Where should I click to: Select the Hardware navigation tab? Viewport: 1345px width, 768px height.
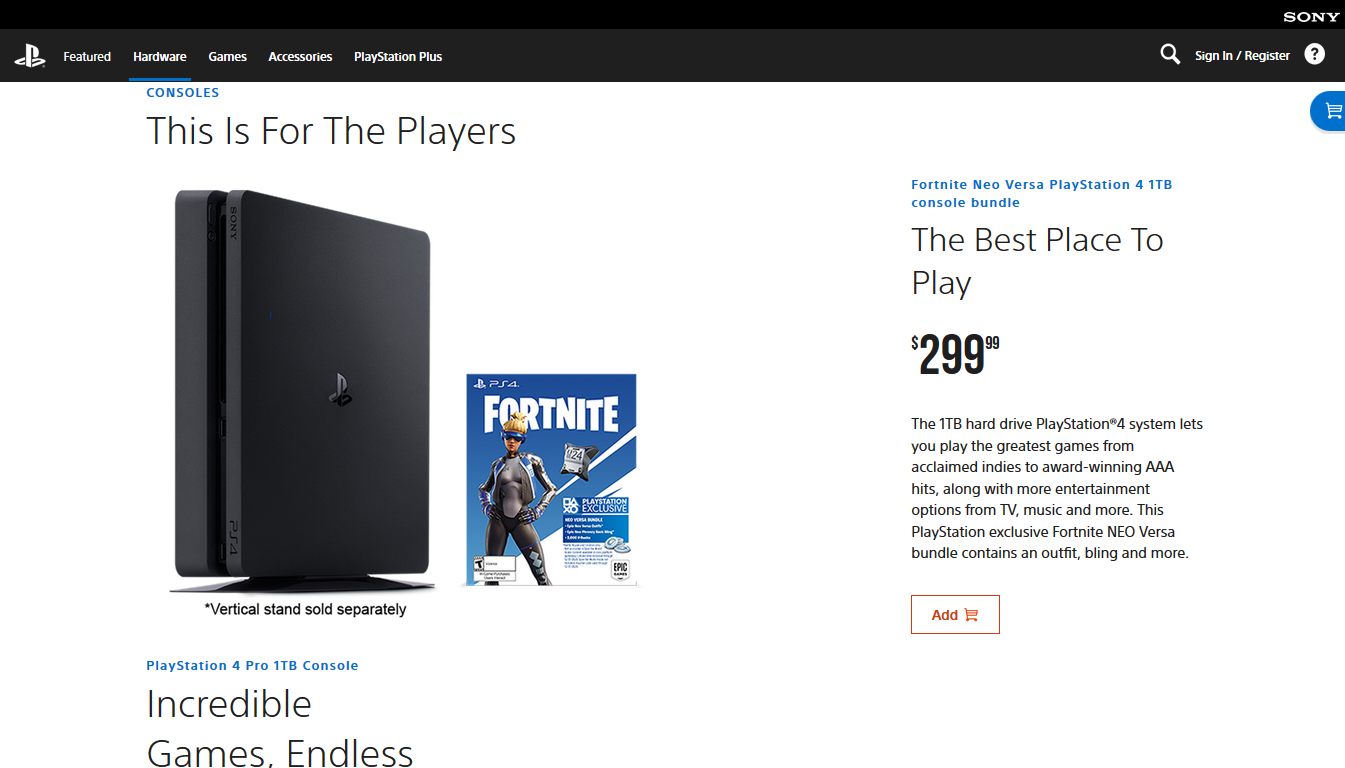coord(160,57)
